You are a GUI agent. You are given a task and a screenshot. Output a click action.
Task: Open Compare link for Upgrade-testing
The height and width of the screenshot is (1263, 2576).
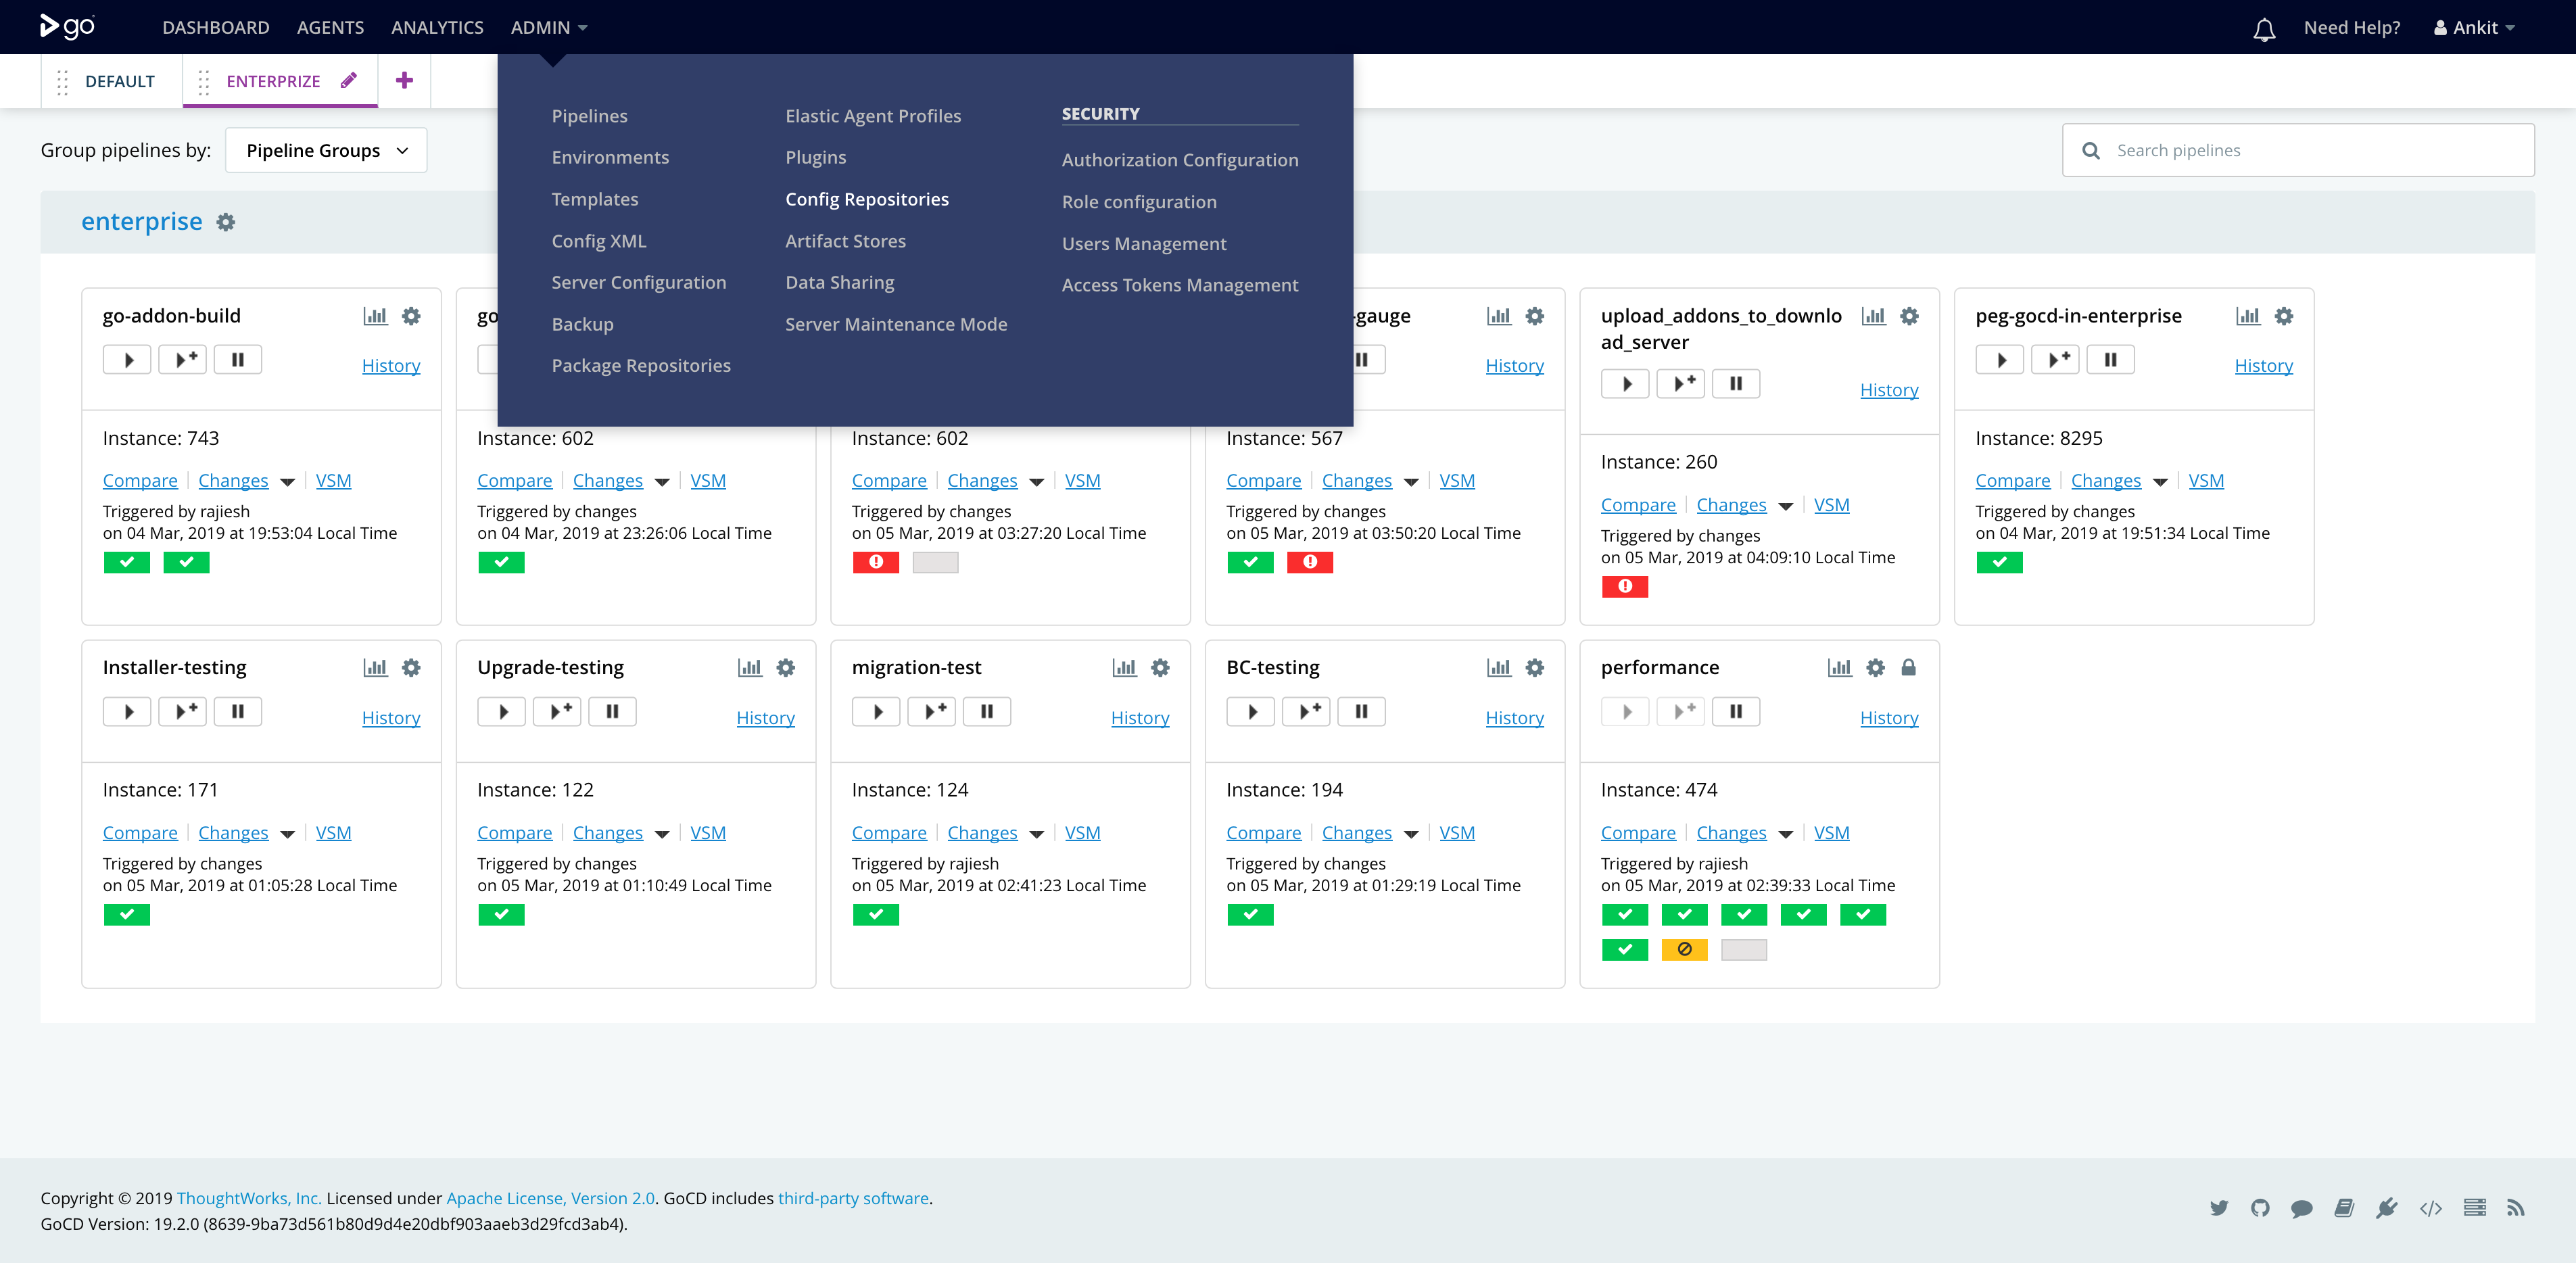click(514, 833)
